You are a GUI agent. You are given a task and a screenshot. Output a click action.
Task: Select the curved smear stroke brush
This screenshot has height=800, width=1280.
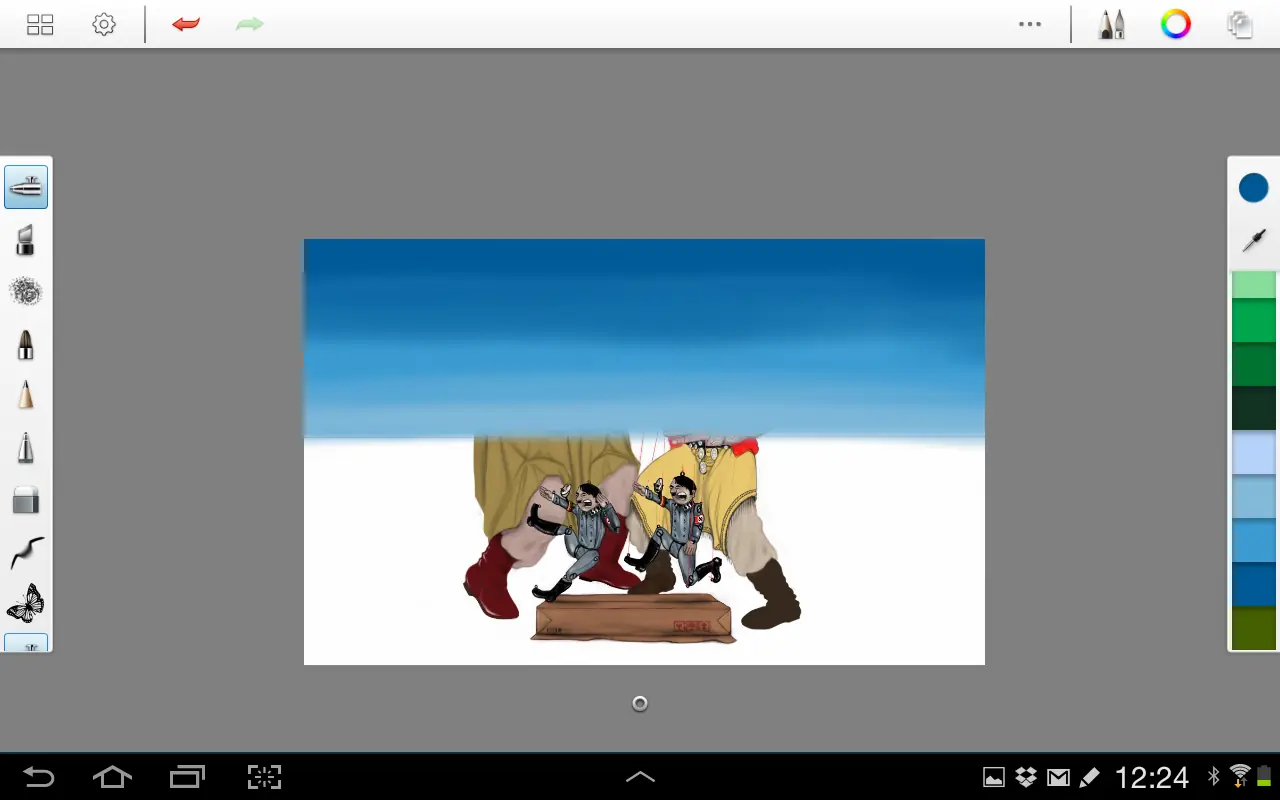pyautogui.click(x=27, y=552)
